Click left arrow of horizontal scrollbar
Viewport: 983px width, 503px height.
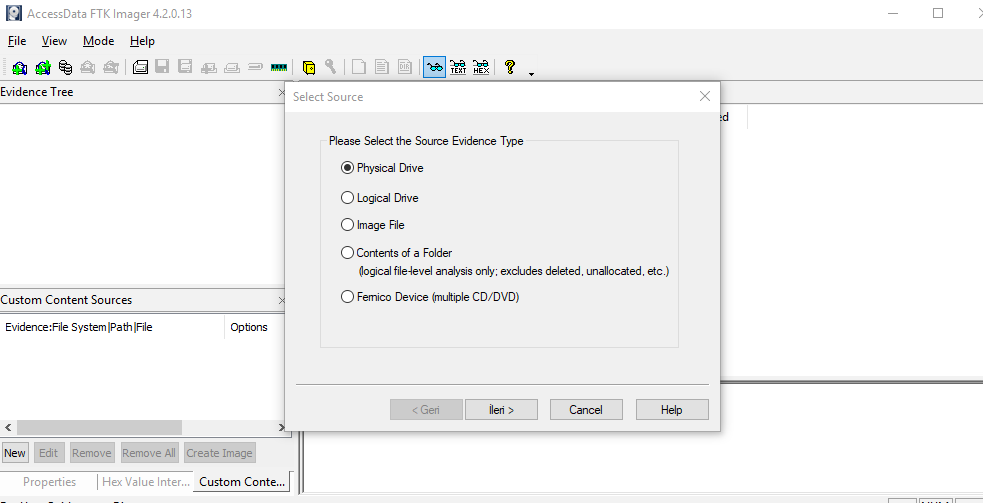point(8,428)
